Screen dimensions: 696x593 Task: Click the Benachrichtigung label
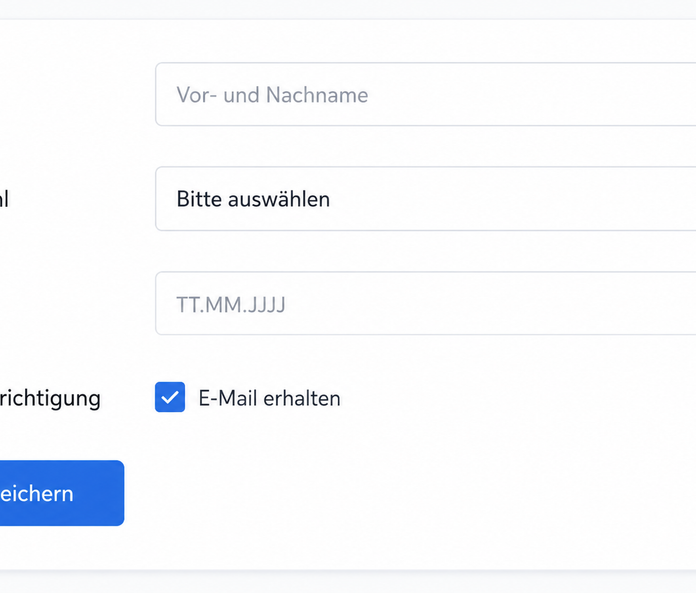50,399
